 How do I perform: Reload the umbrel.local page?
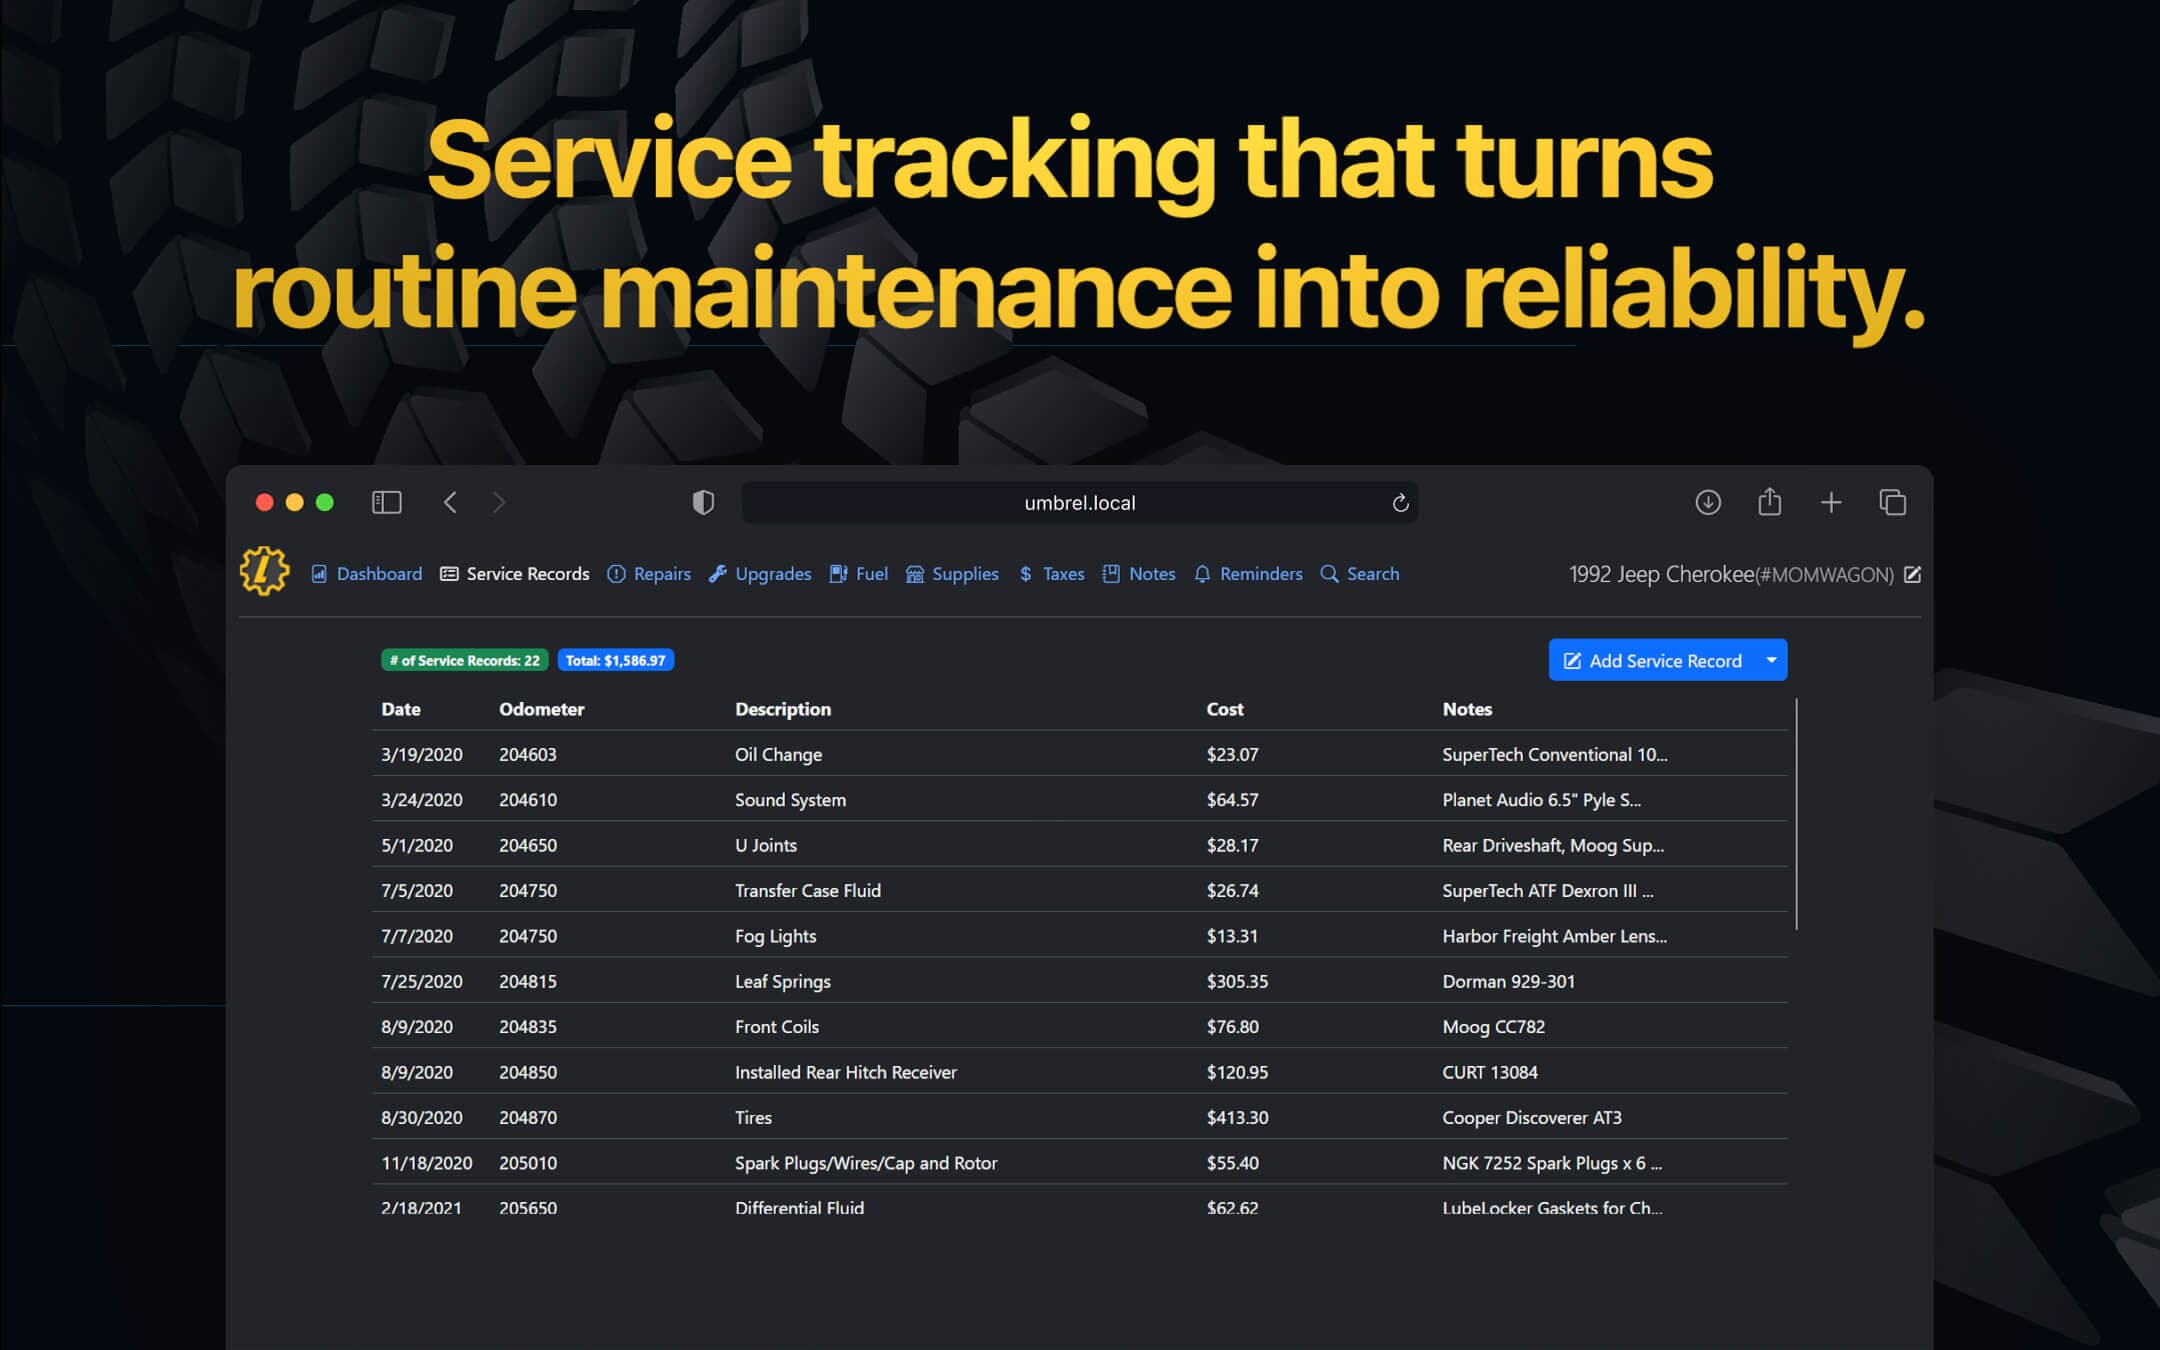point(1400,503)
